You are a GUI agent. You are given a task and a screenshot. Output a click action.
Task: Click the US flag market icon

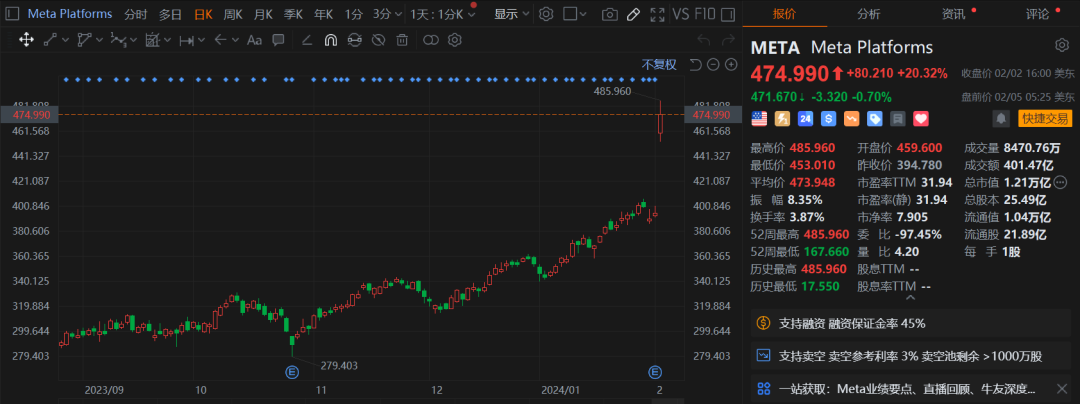[x=758, y=118]
